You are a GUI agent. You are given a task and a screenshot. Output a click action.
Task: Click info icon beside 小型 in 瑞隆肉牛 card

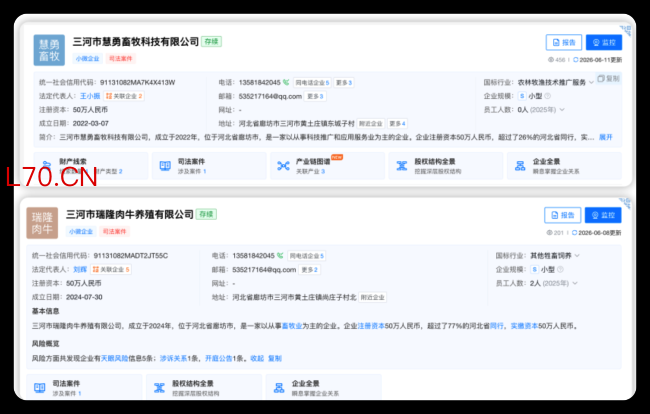pos(560,269)
